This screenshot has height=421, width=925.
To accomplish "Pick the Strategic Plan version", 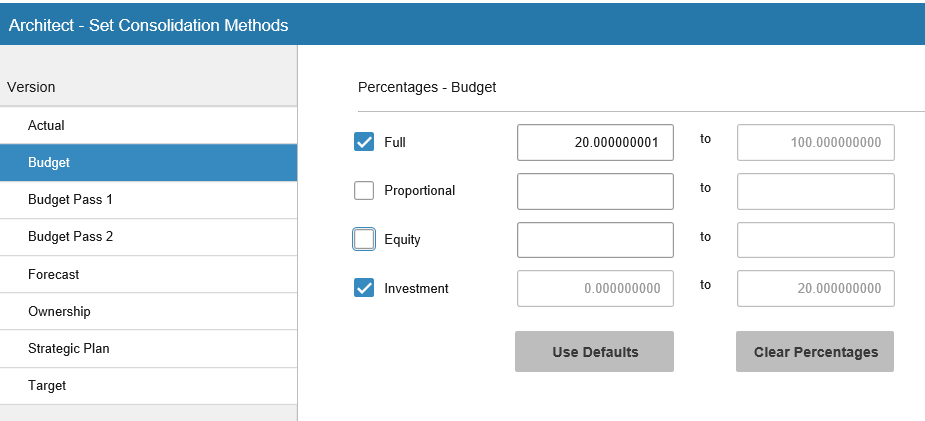I will point(148,349).
